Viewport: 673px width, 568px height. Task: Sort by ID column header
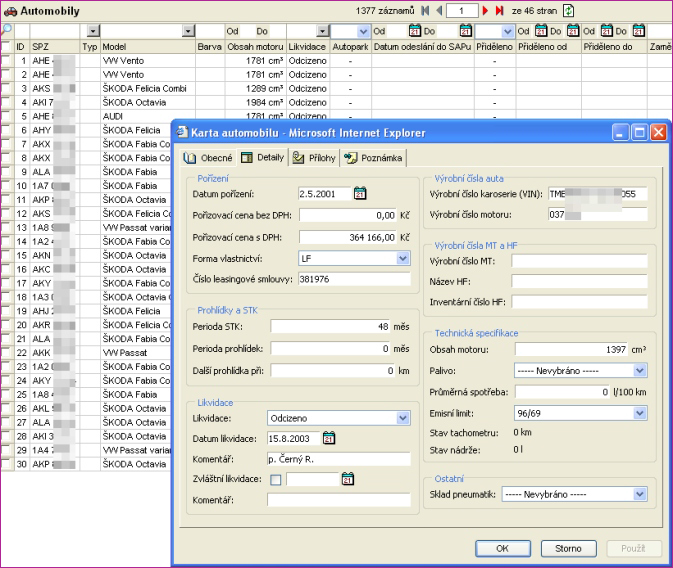pyautogui.click(x=20, y=47)
